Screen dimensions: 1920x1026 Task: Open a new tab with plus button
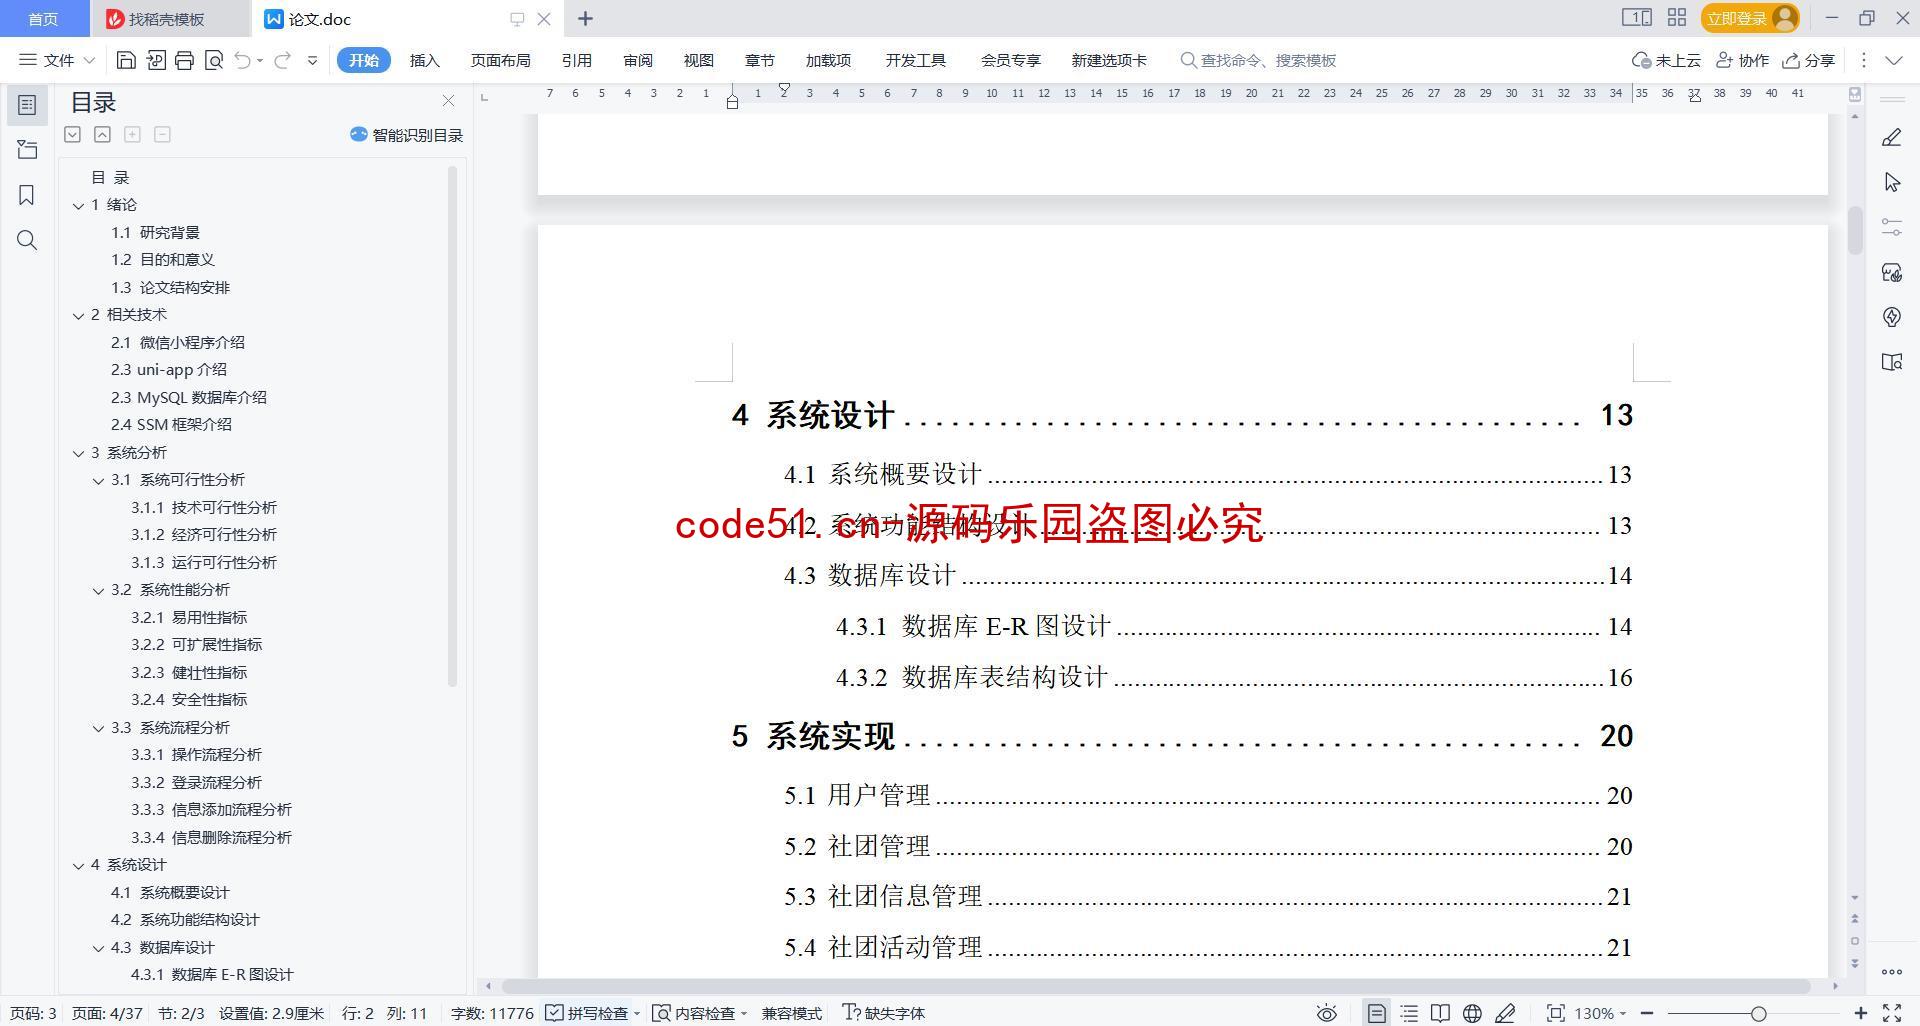[x=585, y=19]
